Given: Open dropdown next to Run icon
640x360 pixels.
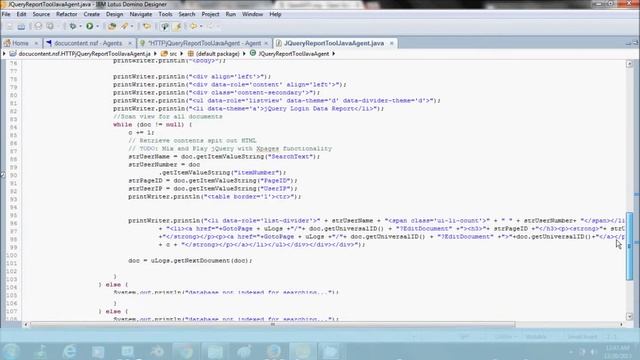Looking at the screenshot, I should (x=98, y=27).
